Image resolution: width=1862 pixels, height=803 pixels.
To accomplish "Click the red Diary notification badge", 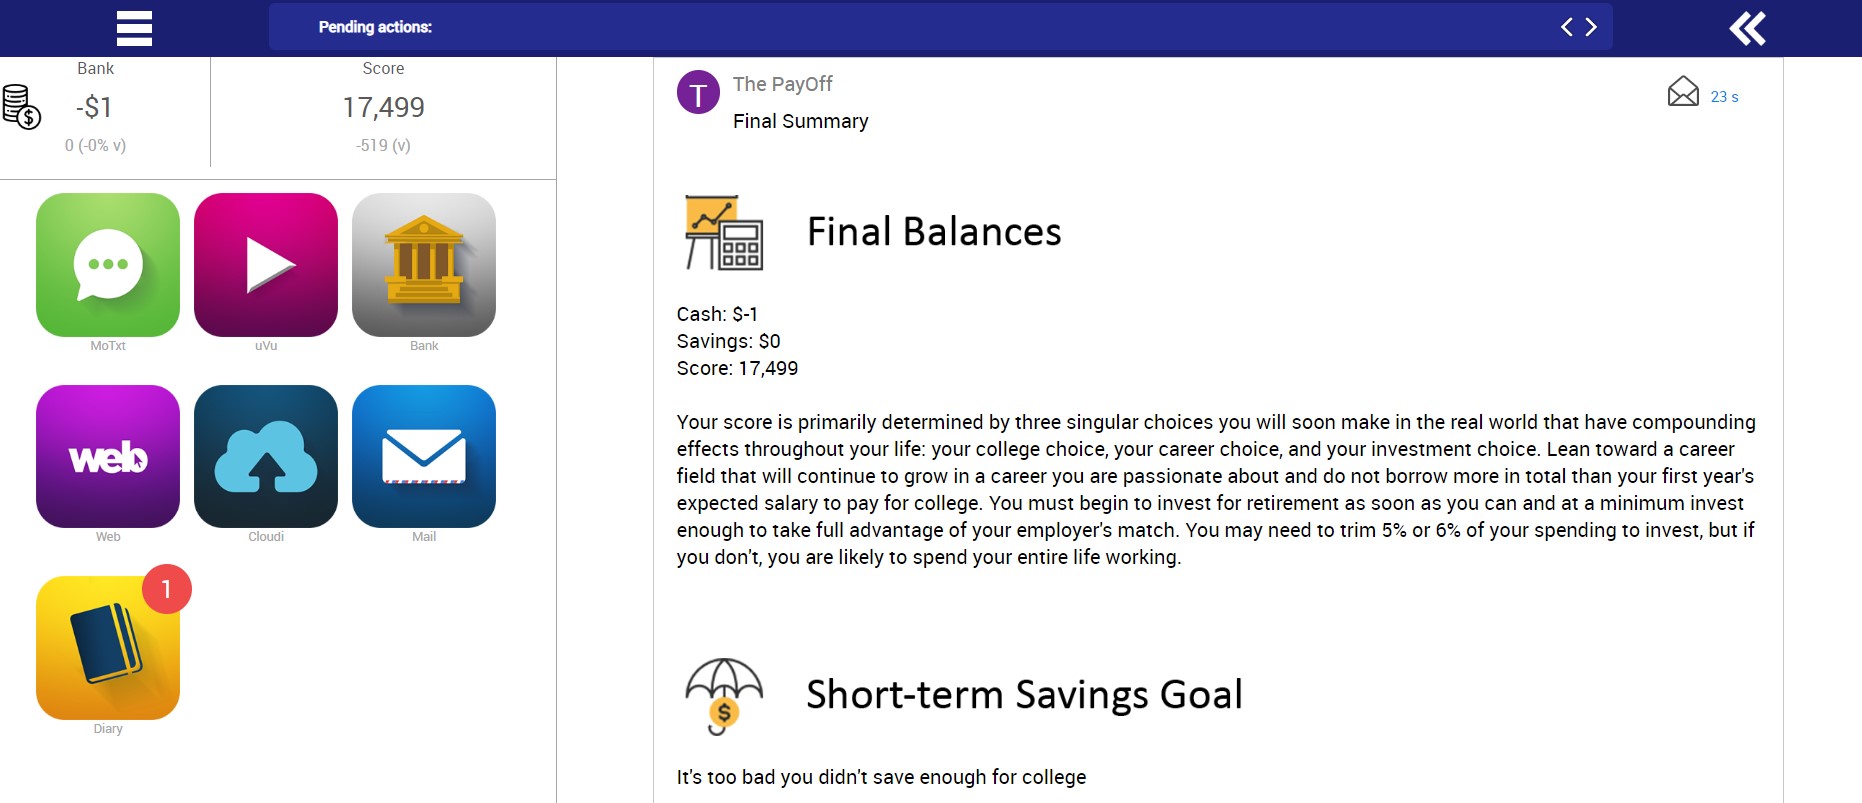I will pyautogui.click(x=166, y=590).
